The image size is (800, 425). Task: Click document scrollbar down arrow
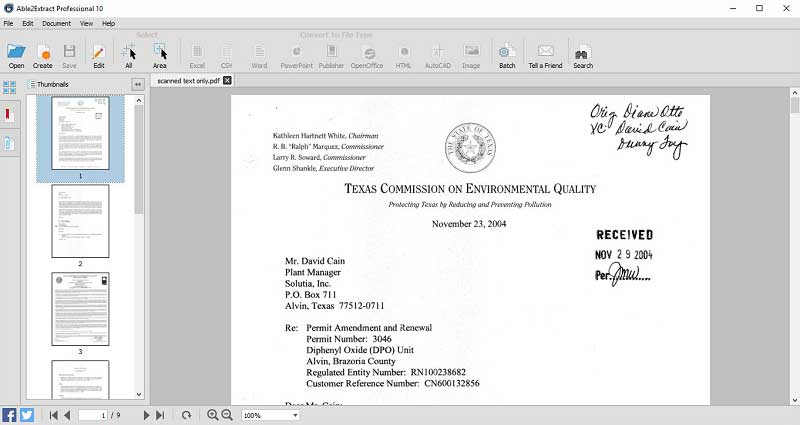tap(794, 401)
